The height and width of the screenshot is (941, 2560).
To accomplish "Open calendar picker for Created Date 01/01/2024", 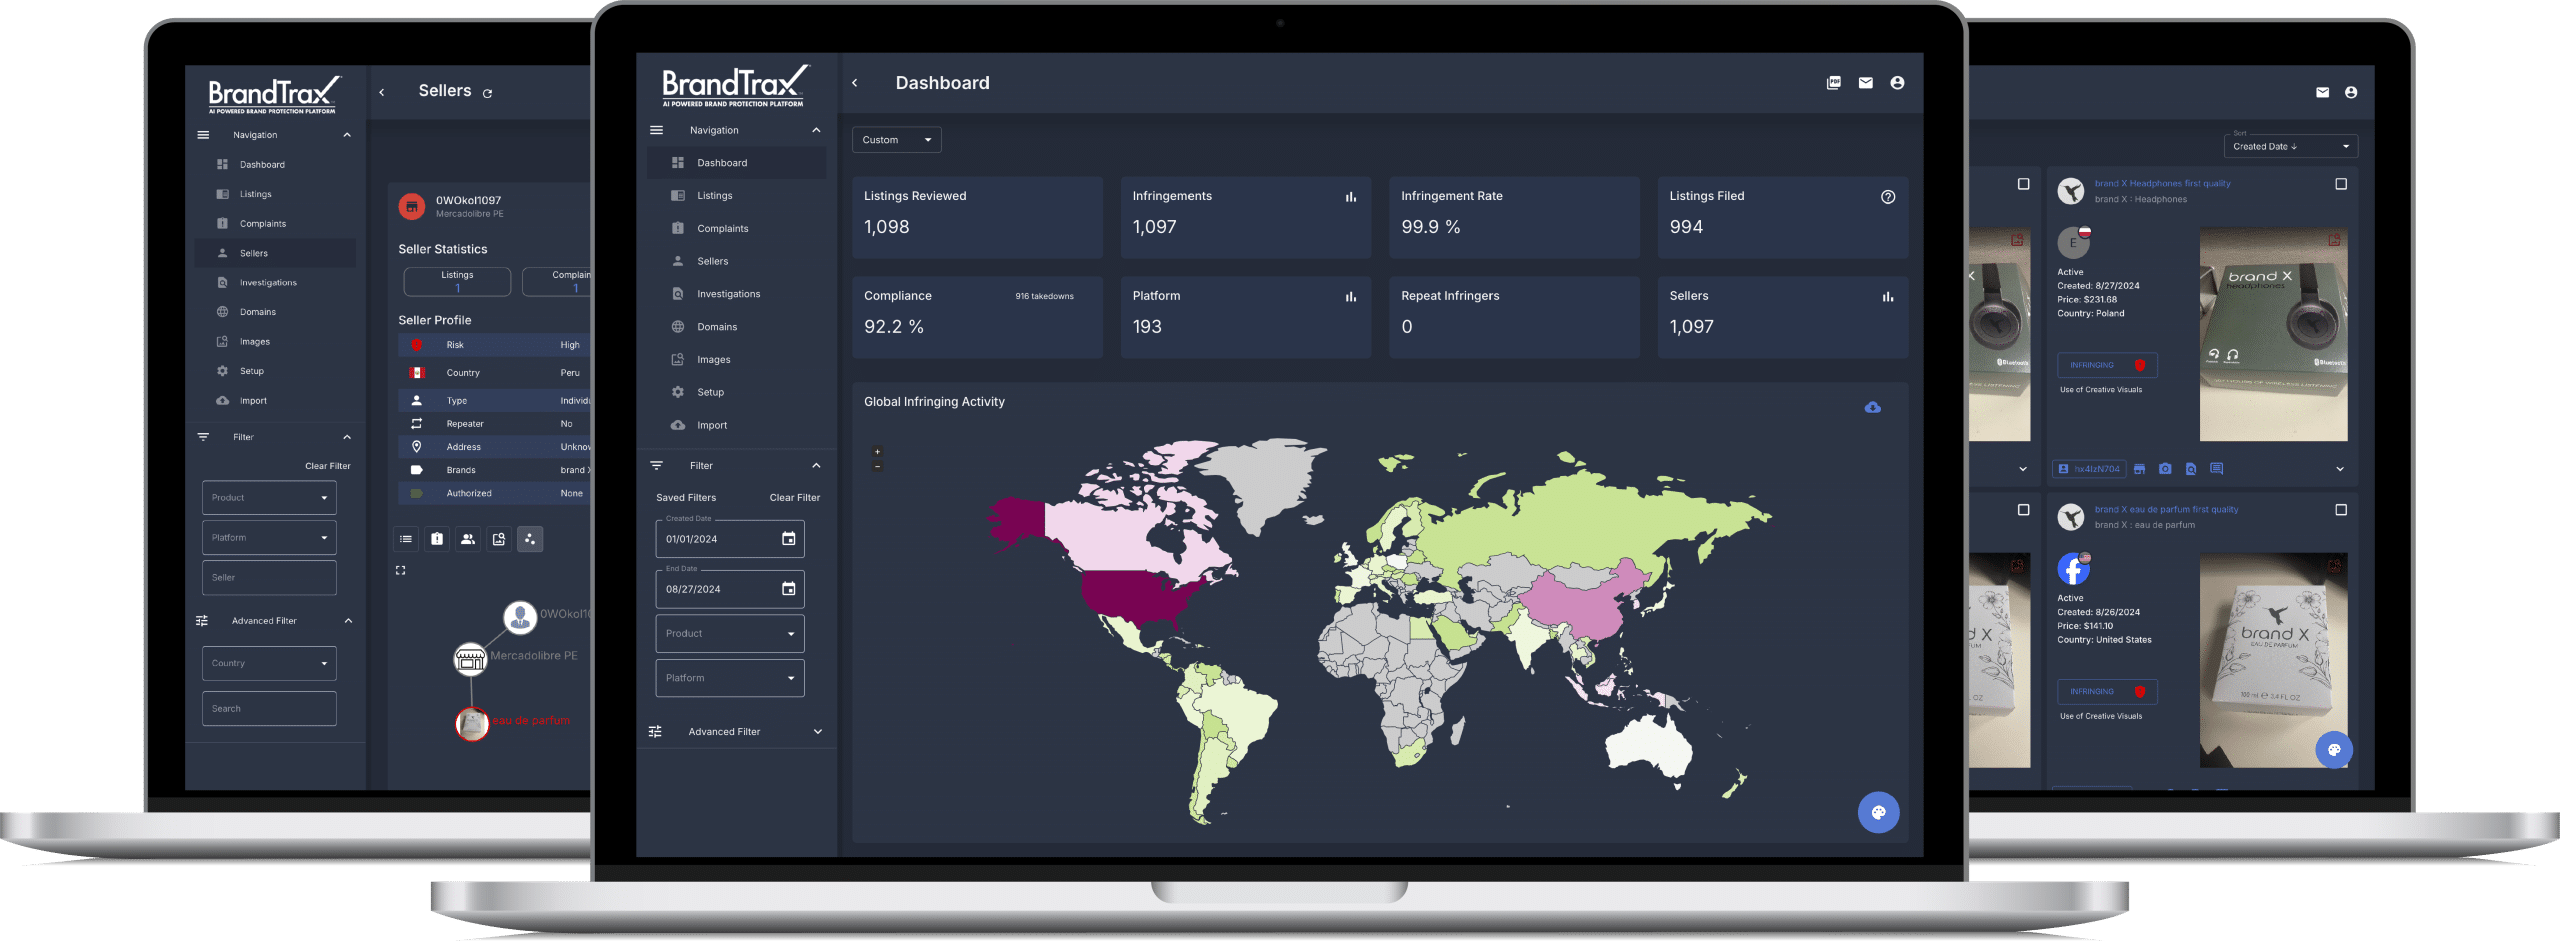I will [788, 539].
